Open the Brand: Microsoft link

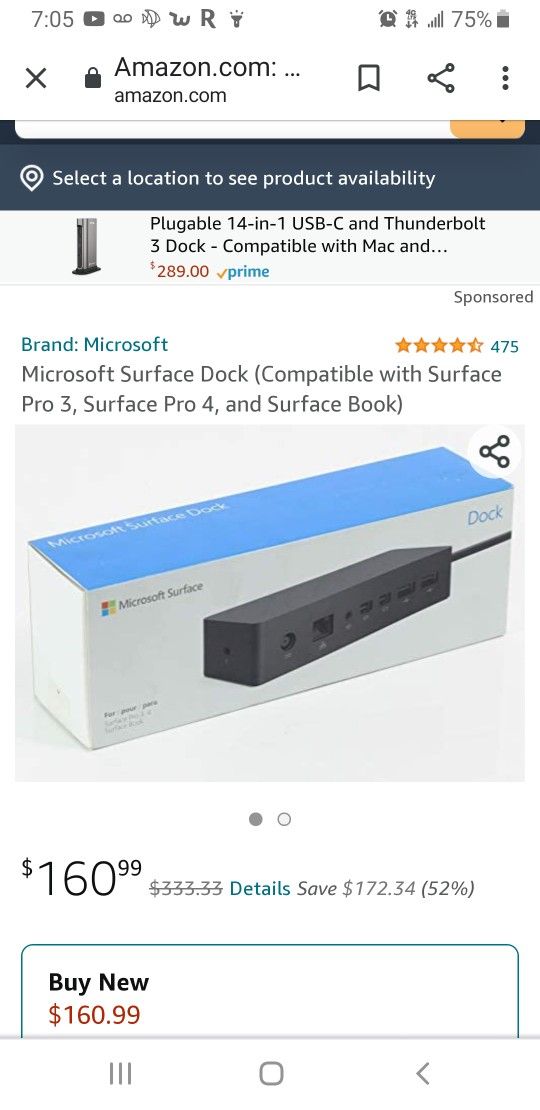point(94,345)
